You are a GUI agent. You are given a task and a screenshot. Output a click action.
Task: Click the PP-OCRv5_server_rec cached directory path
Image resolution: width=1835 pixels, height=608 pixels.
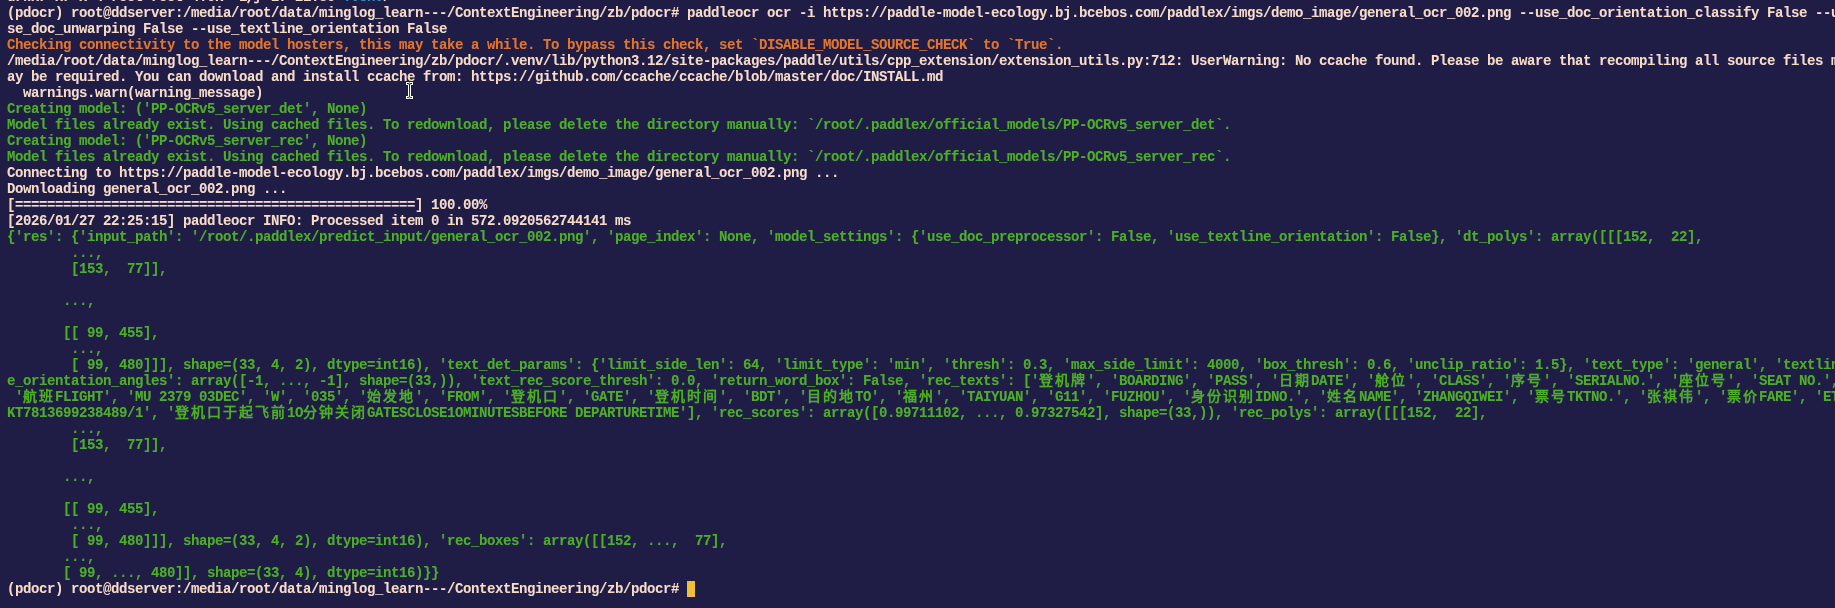(x=1018, y=157)
